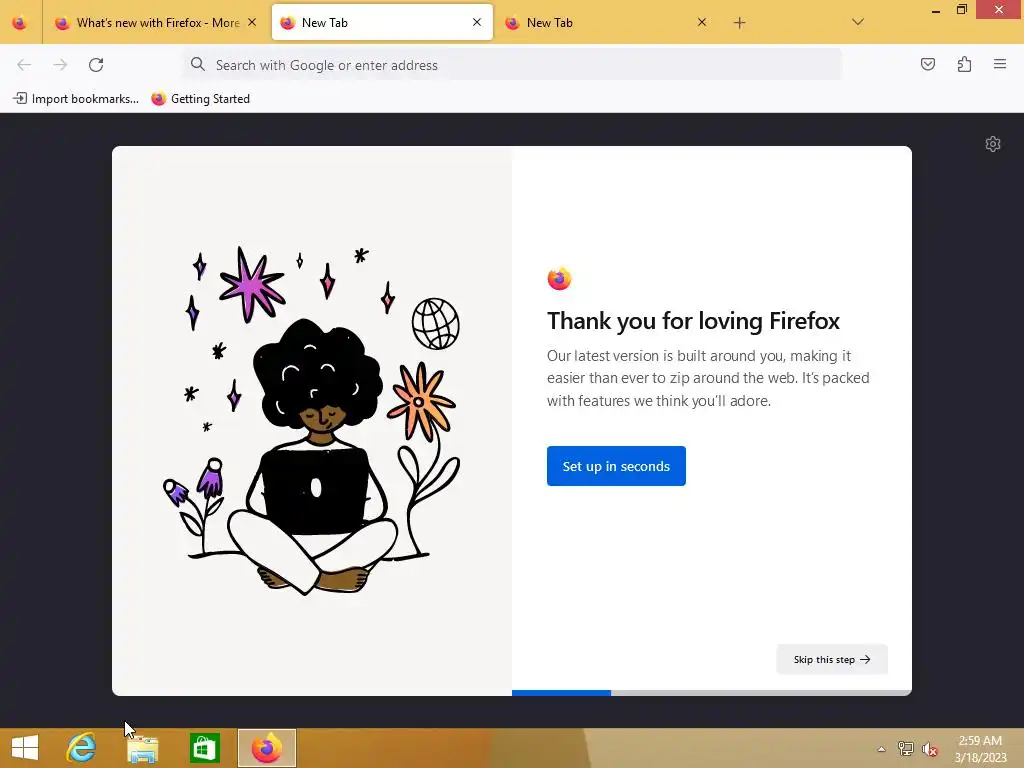Click the search magnifier icon in address bar
Screen dimensions: 1024x768
coord(198,64)
